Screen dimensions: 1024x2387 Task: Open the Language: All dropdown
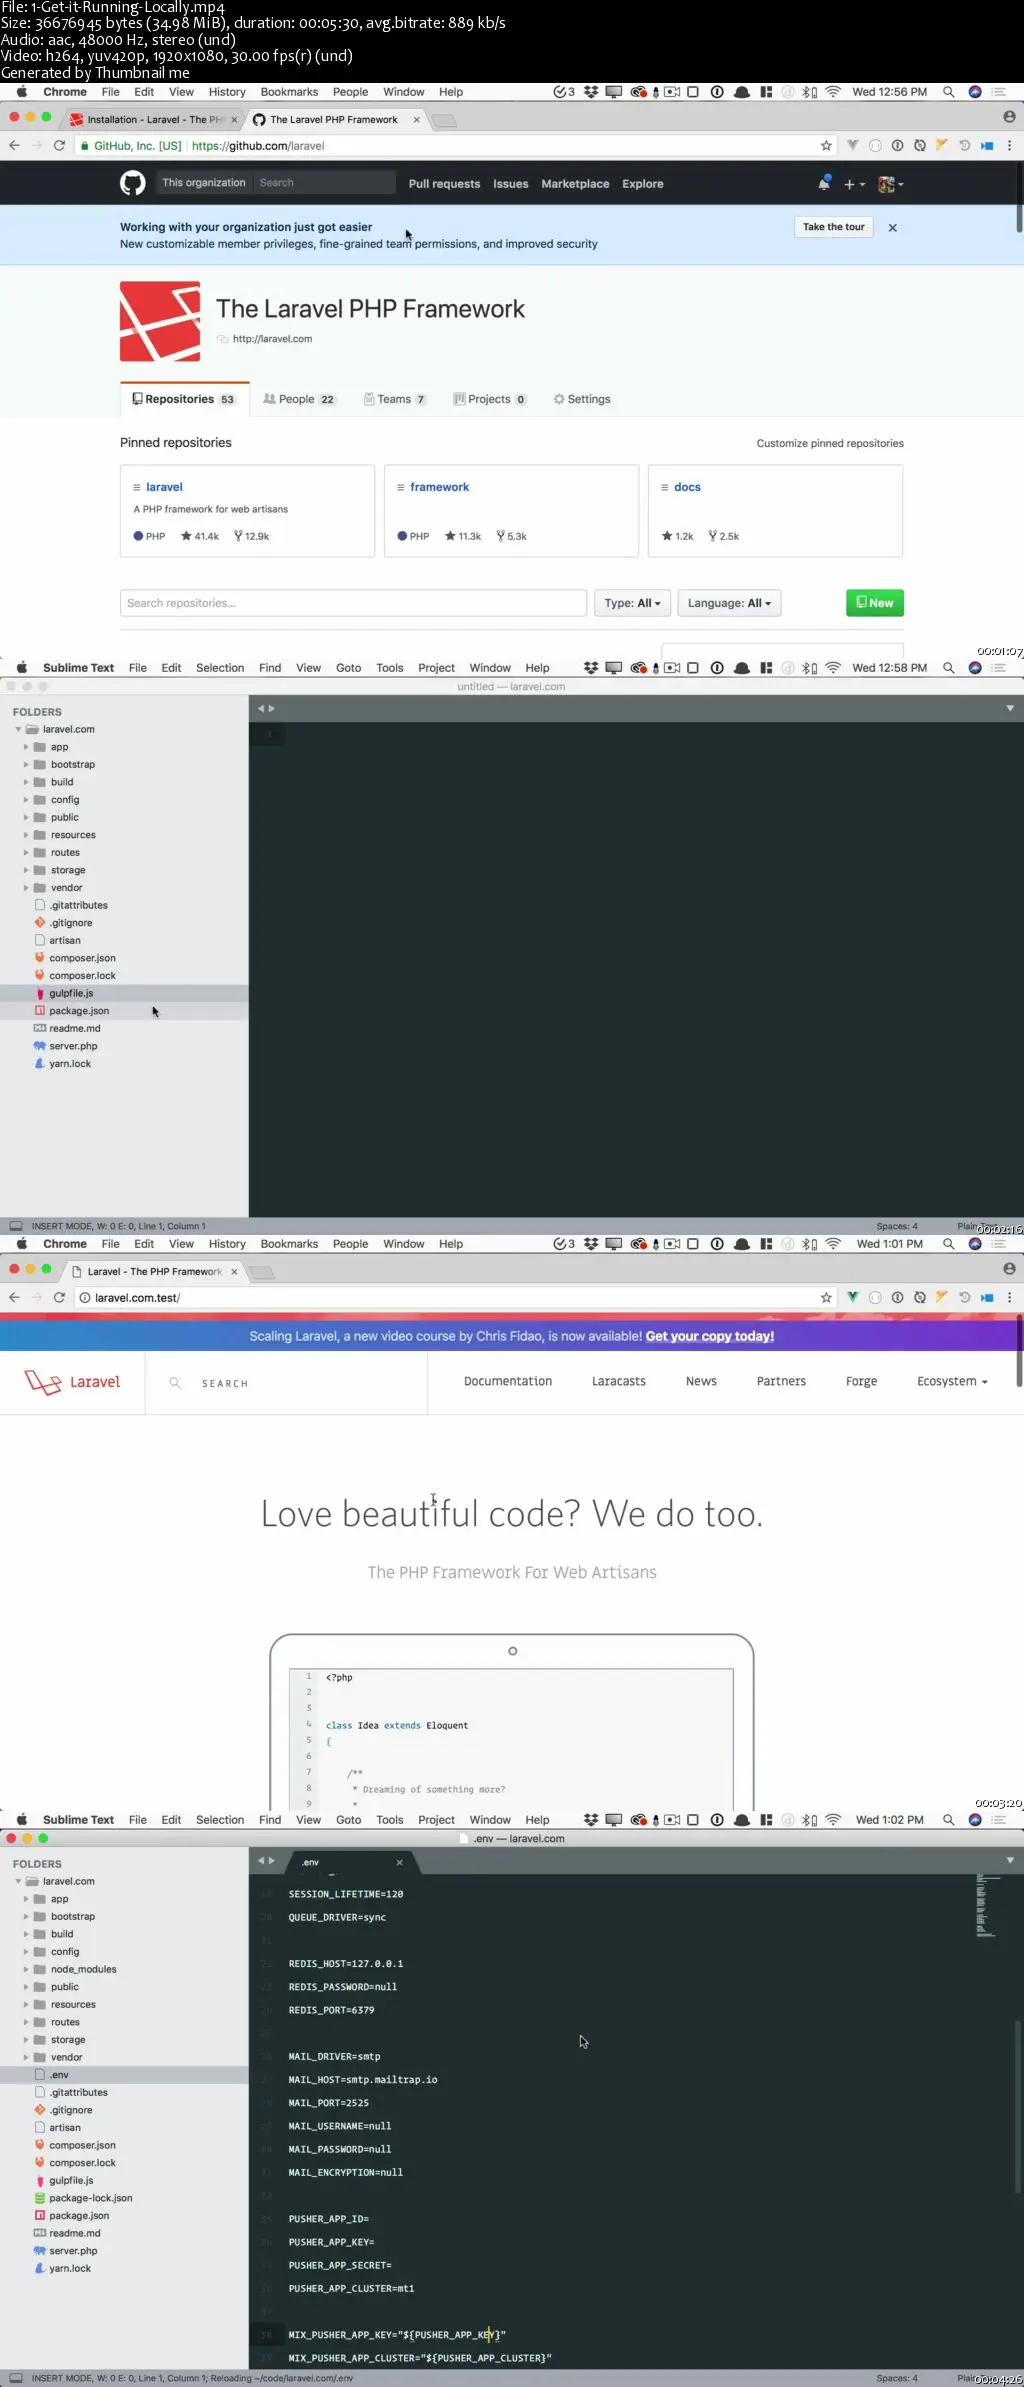point(729,603)
